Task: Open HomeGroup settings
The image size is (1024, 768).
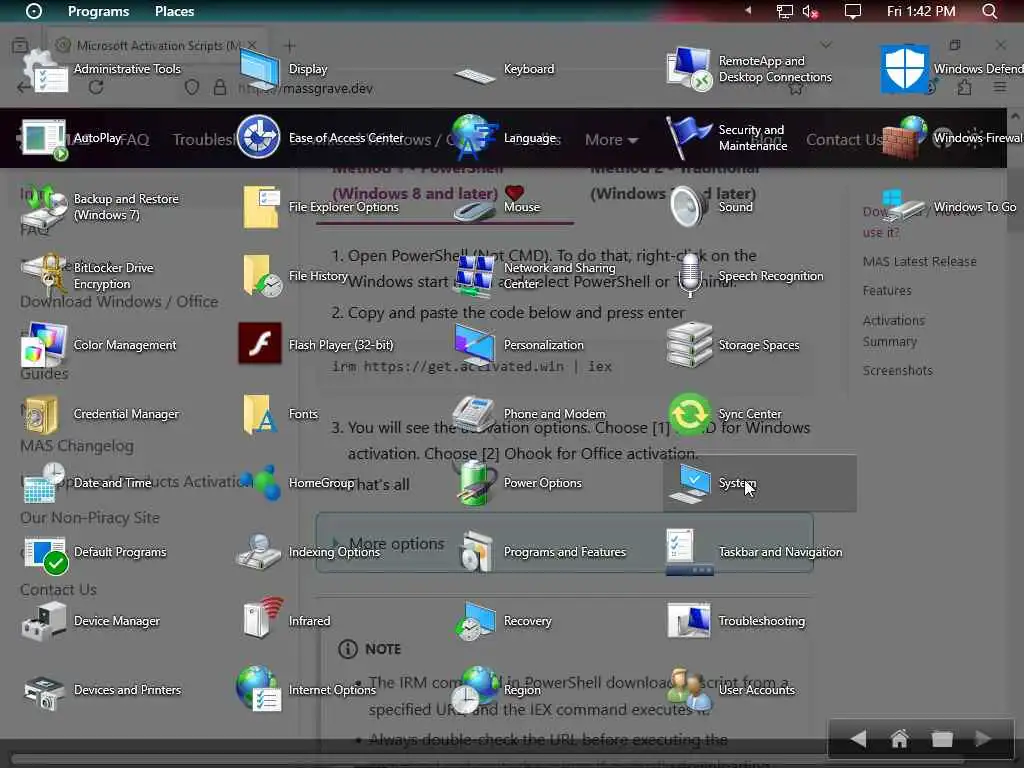Action: [x=297, y=483]
